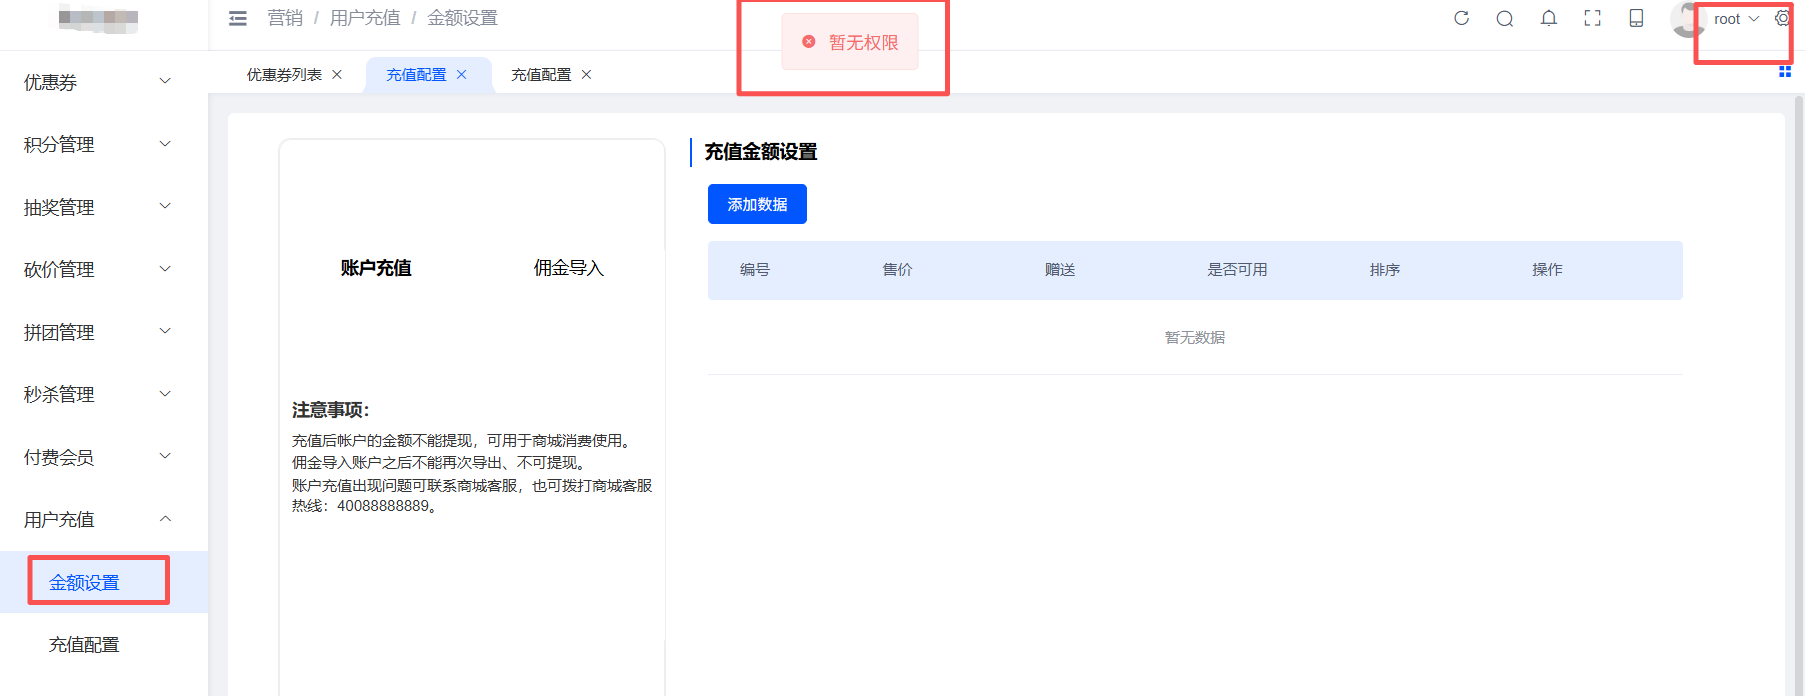Image resolution: width=1805 pixels, height=696 pixels.
Task: Open the root user dropdown
Action: pyautogui.click(x=1736, y=19)
